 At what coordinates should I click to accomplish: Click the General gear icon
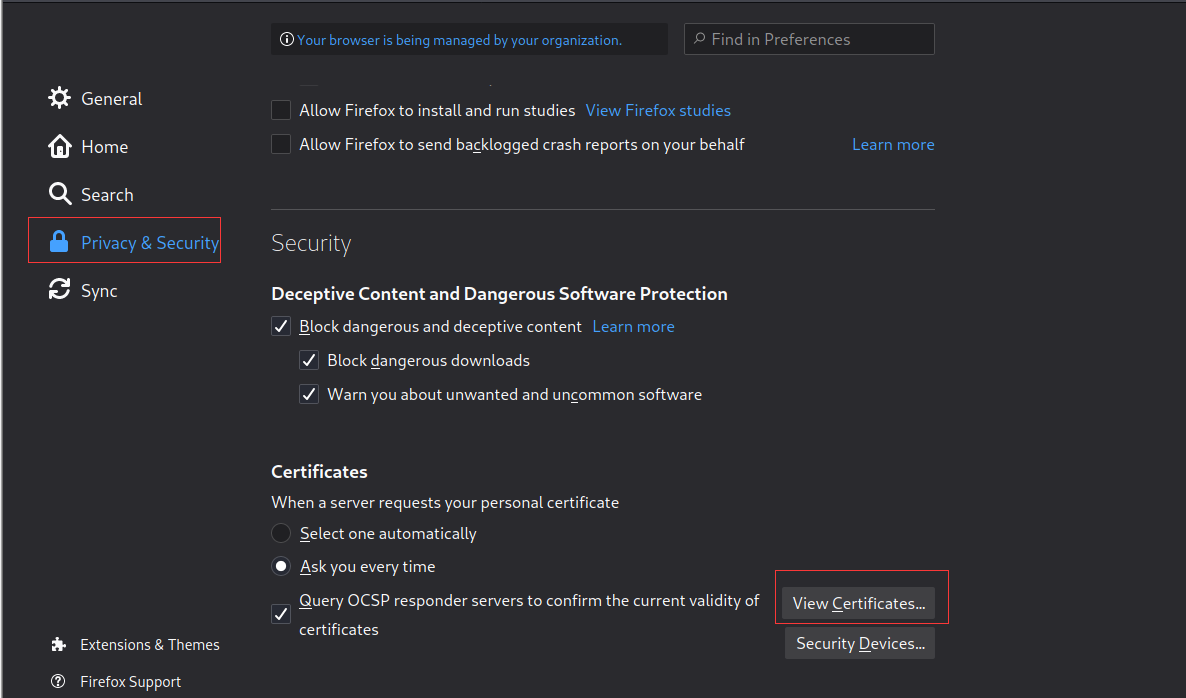point(60,98)
